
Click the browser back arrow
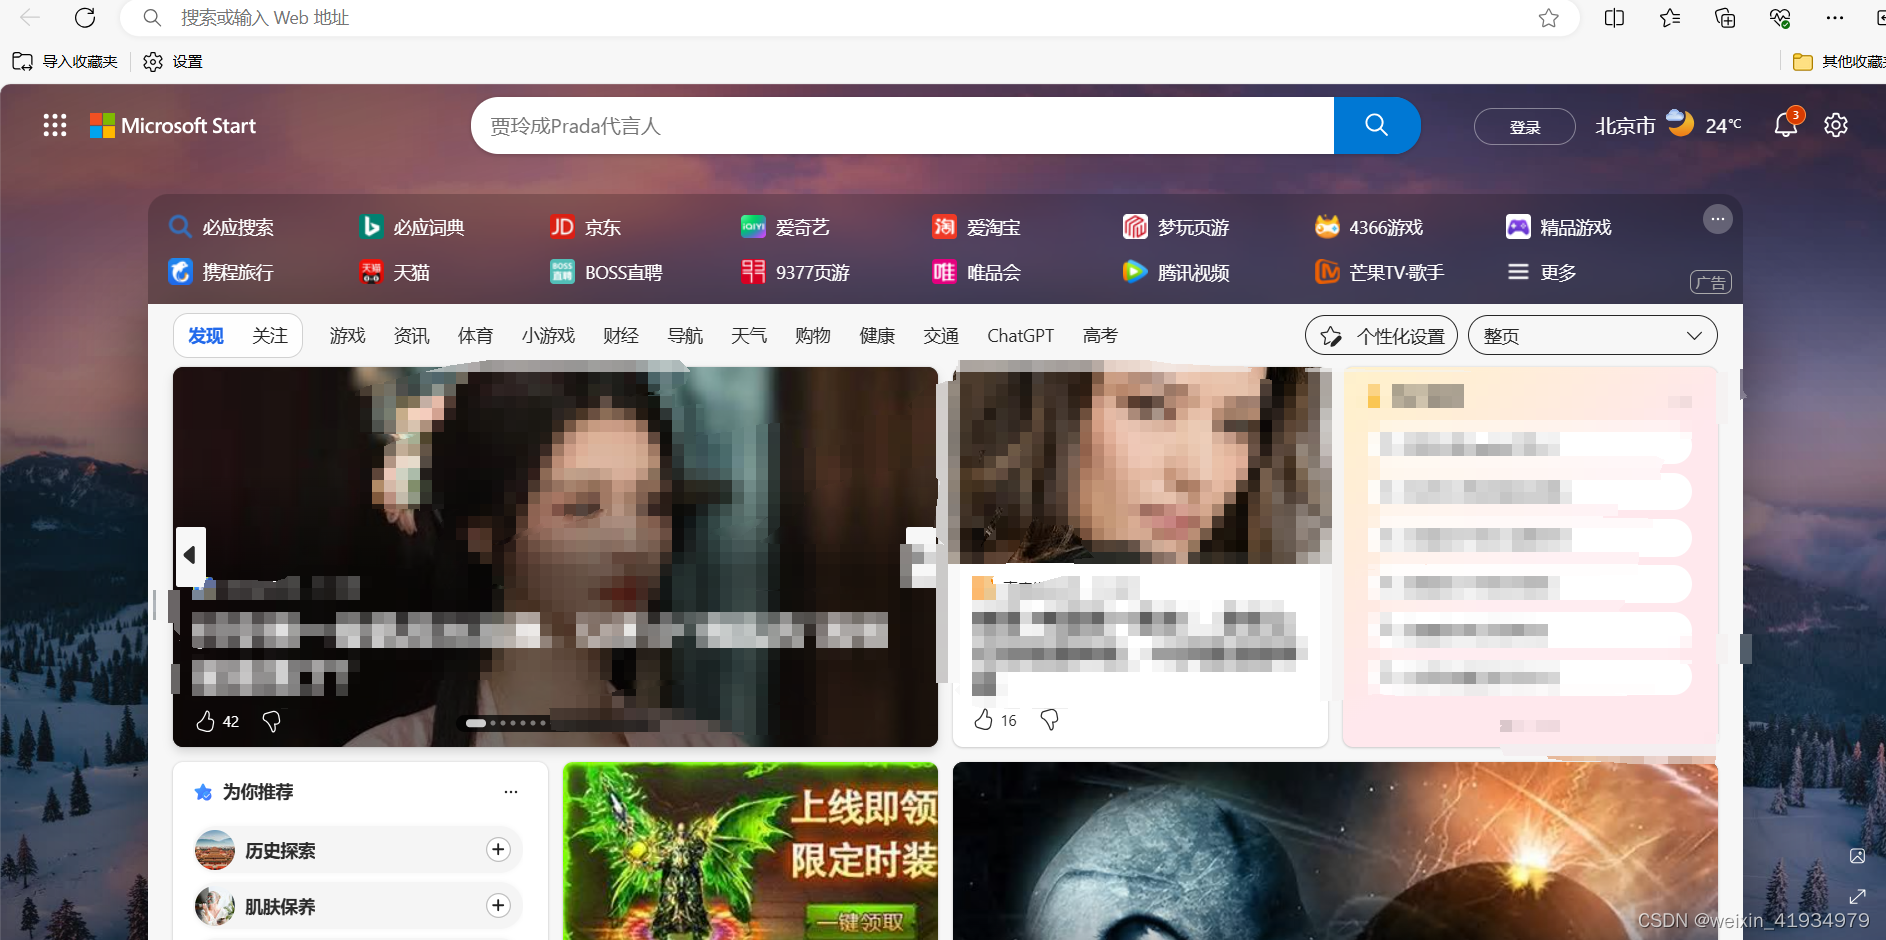[x=30, y=18]
